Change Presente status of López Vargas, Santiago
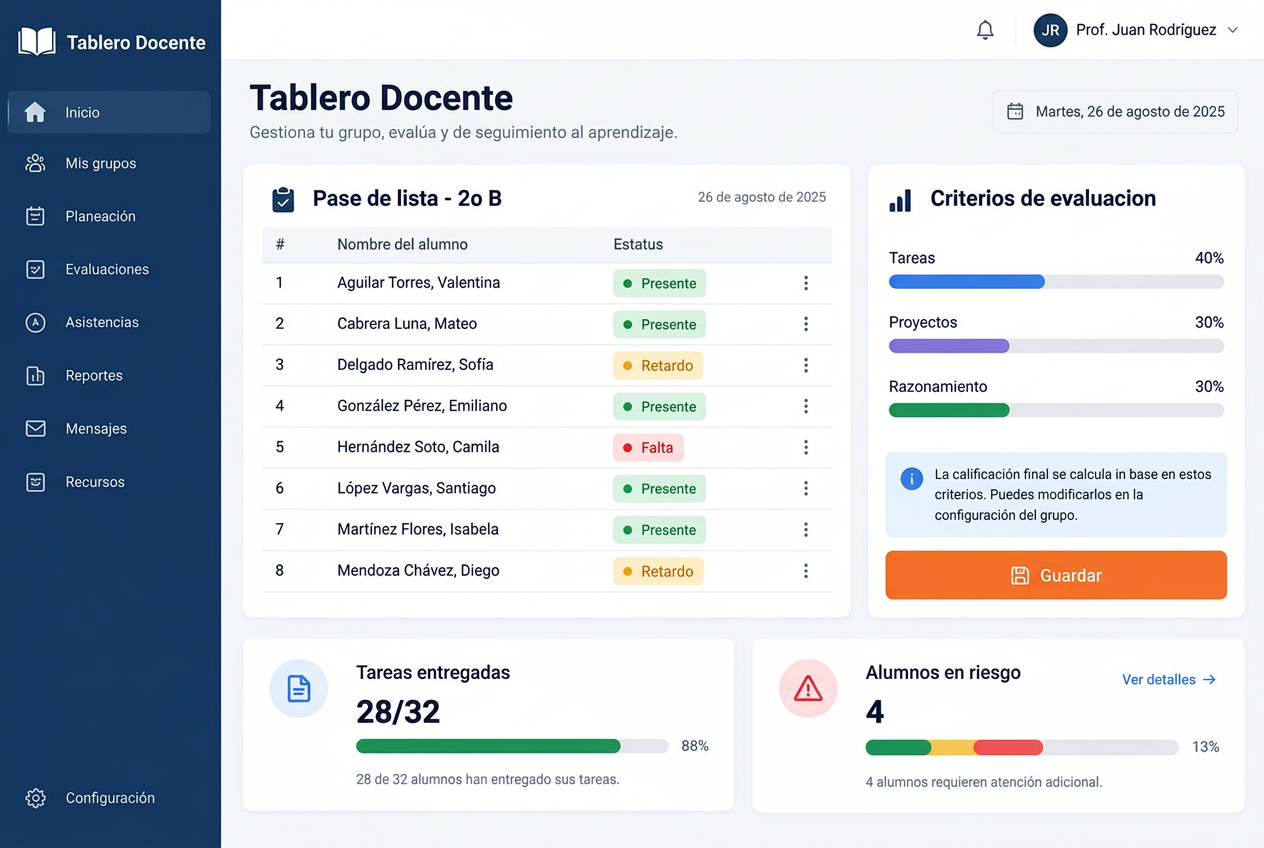 click(659, 489)
